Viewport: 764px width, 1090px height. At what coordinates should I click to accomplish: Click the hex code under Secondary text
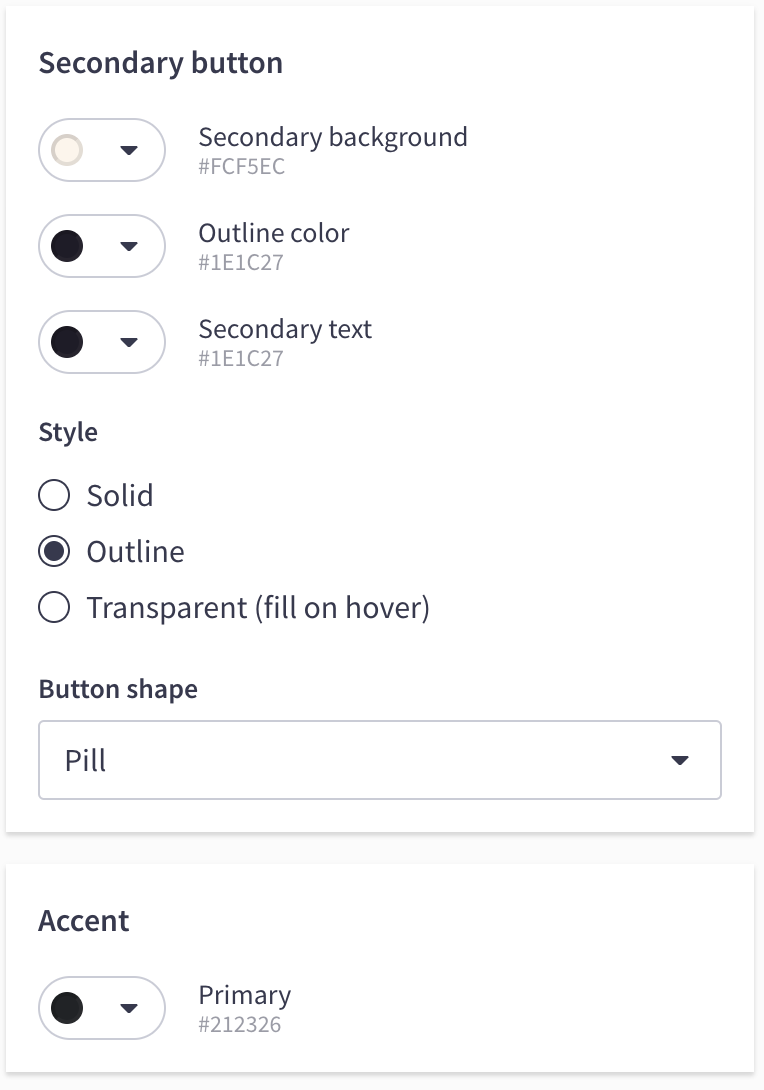coord(241,359)
